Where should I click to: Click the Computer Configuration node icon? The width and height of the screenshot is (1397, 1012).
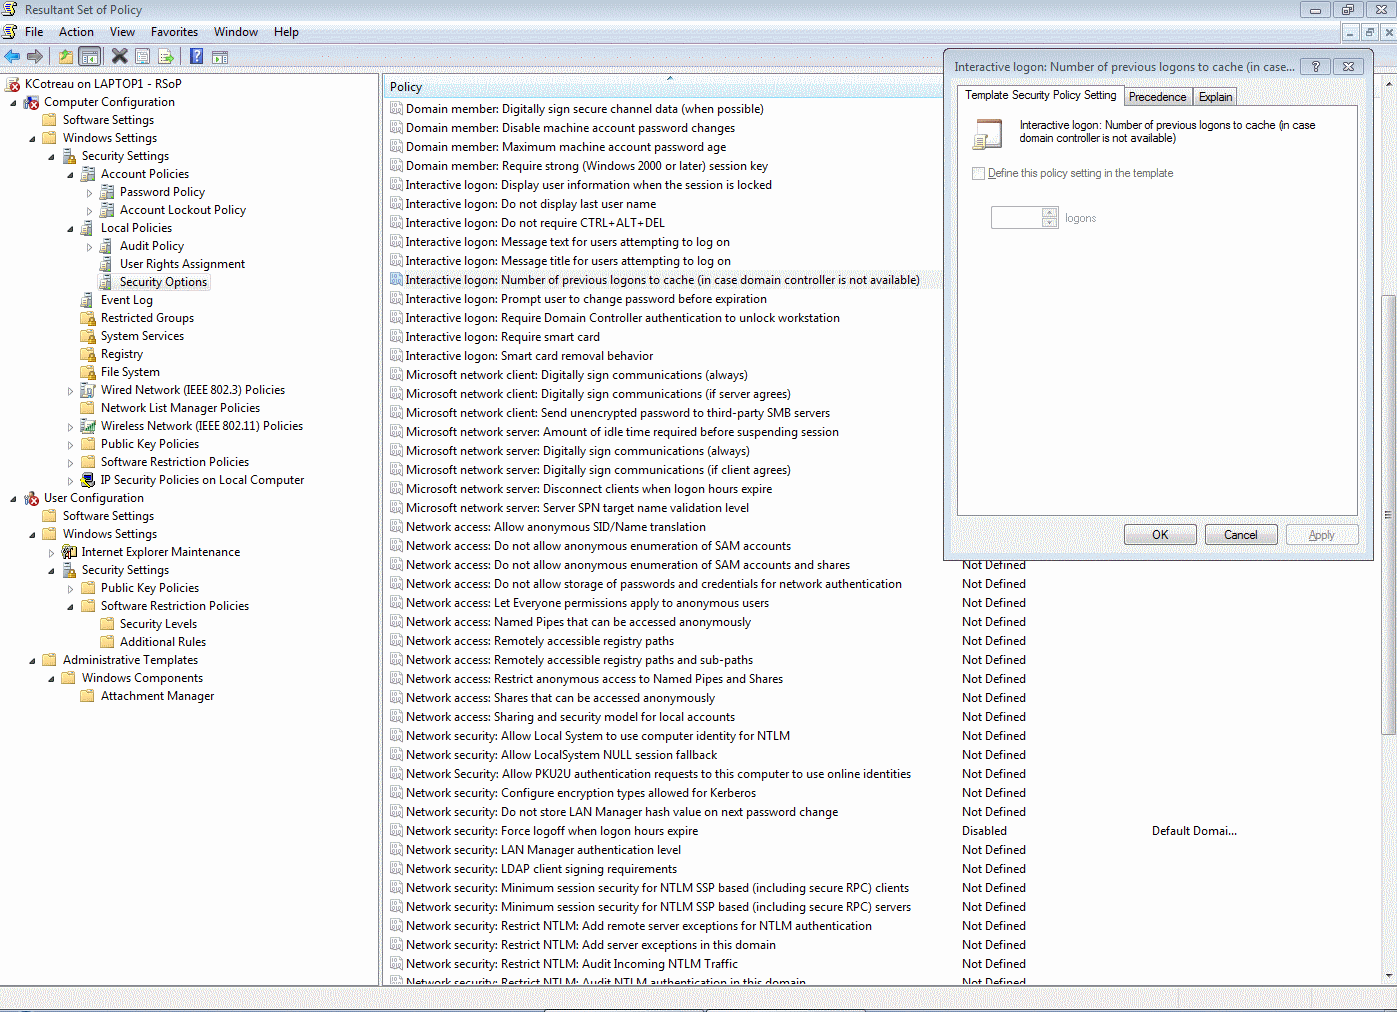[x=32, y=102]
